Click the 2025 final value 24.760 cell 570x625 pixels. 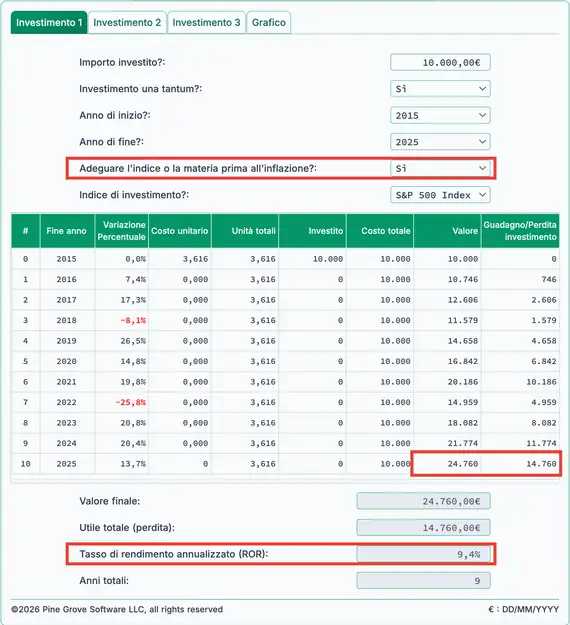[448, 464]
